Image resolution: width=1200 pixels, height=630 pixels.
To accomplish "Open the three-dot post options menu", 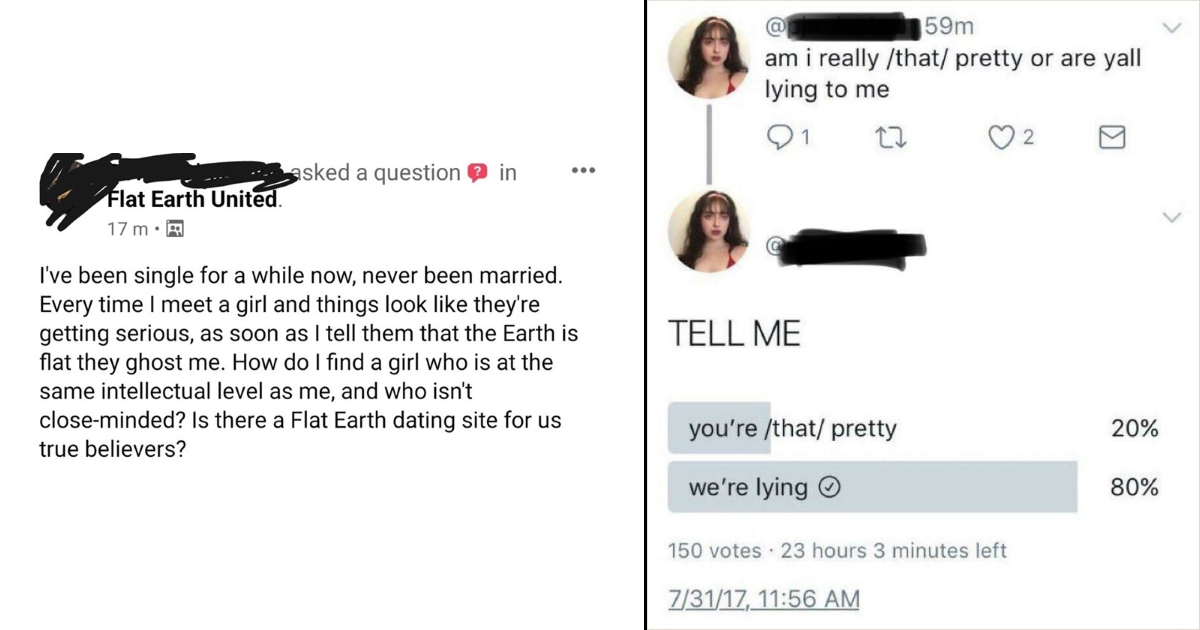I will coord(582,171).
